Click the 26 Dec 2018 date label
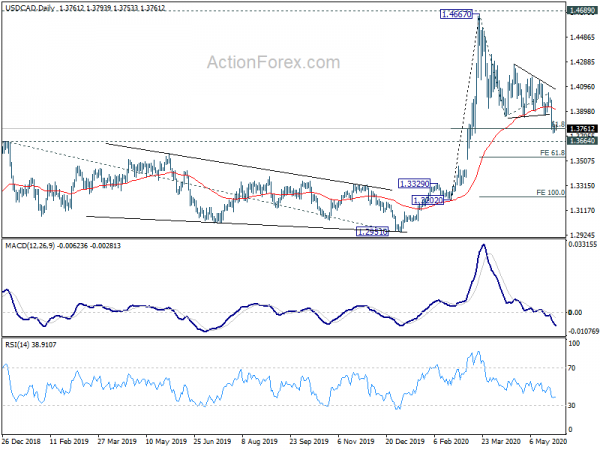The width and height of the screenshot is (600, 450). [21, 442]
